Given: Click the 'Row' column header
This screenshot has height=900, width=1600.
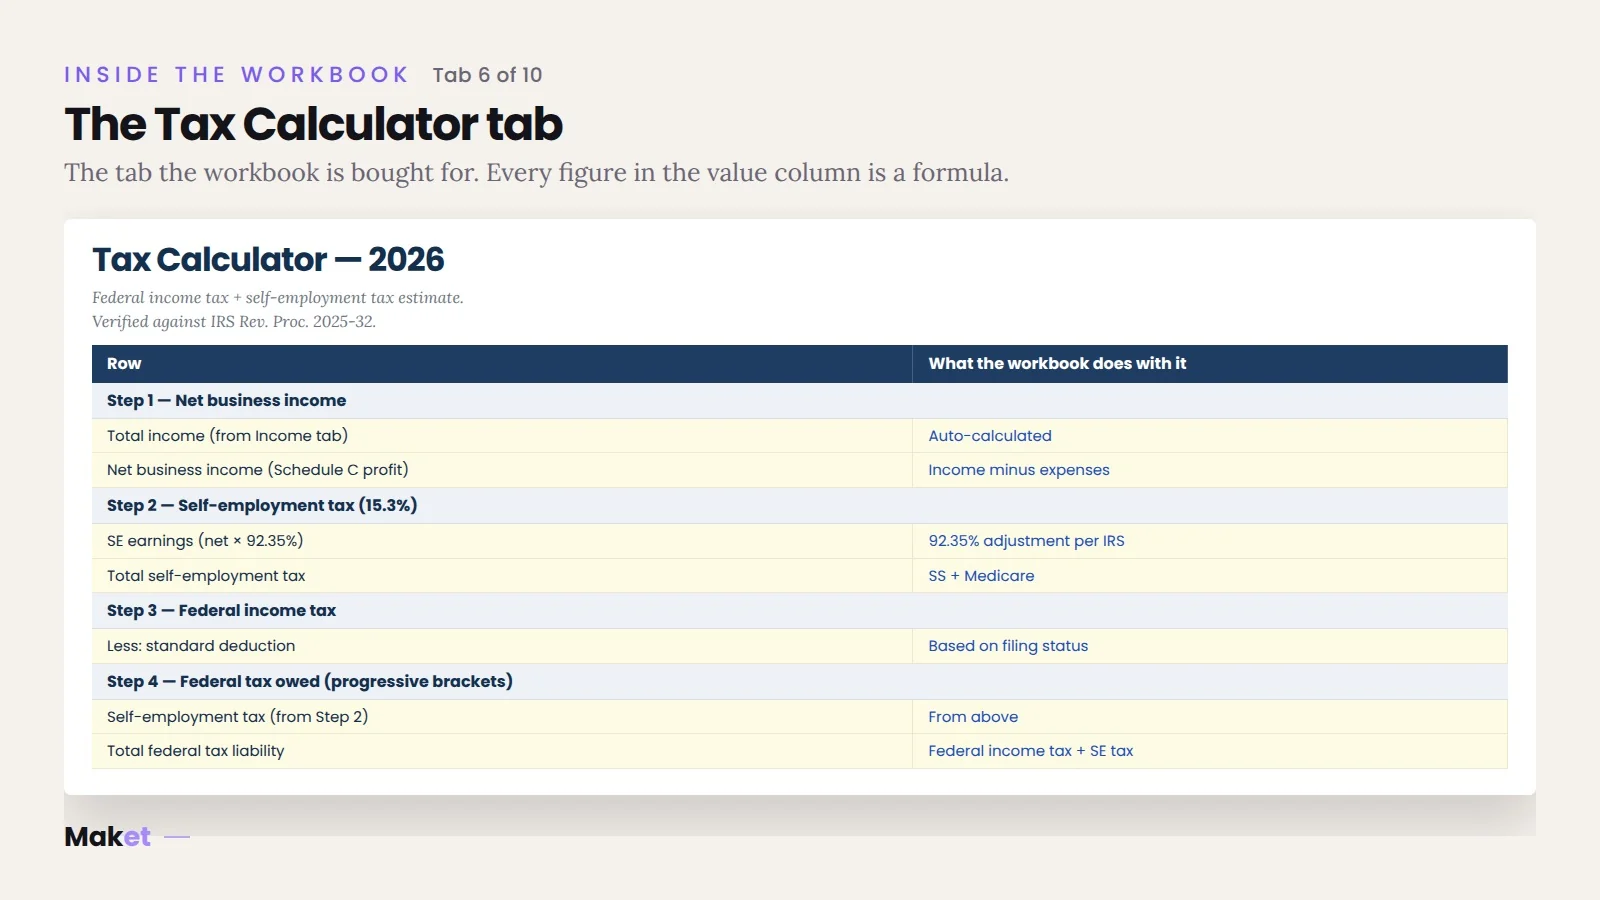Looking at the screenshot, I should [x=502, y=364].
